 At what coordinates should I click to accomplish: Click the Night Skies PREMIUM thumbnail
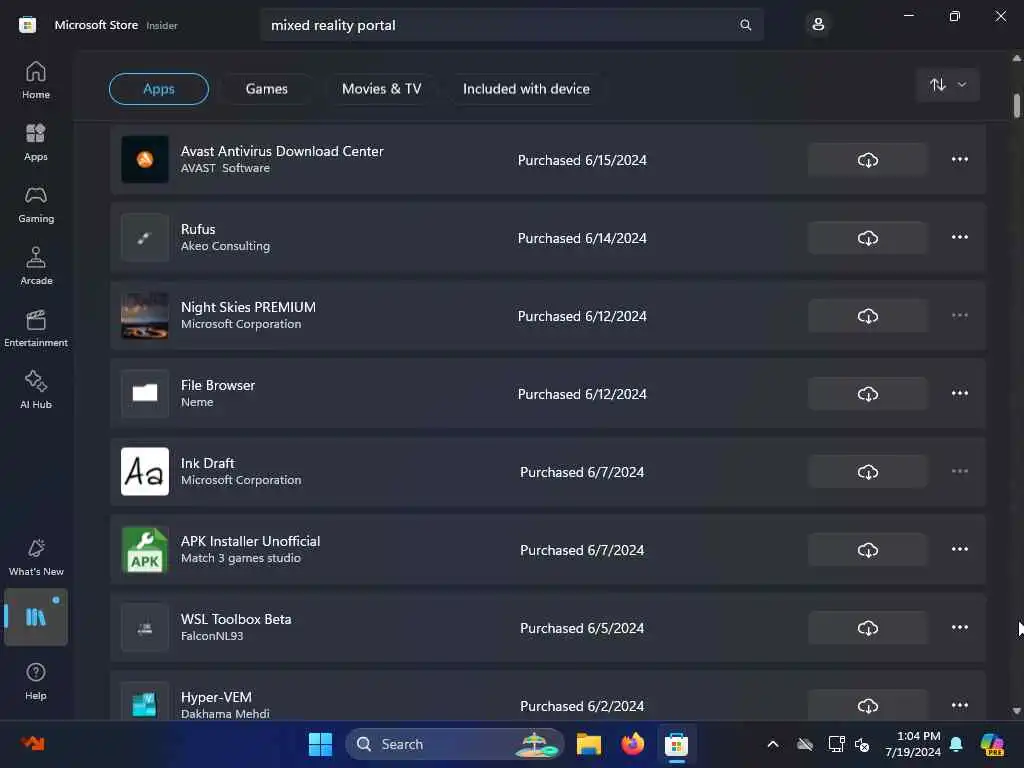click(145, 316)
